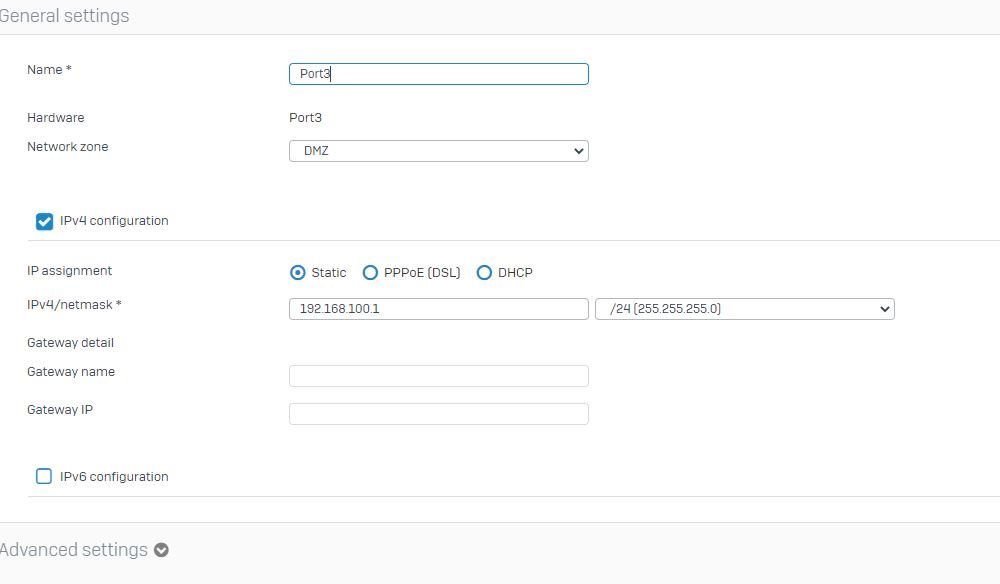This screenshot has width=1000, height=584.
Task: Click into the Gateway IP field
Action: click(x=439, y=414)
